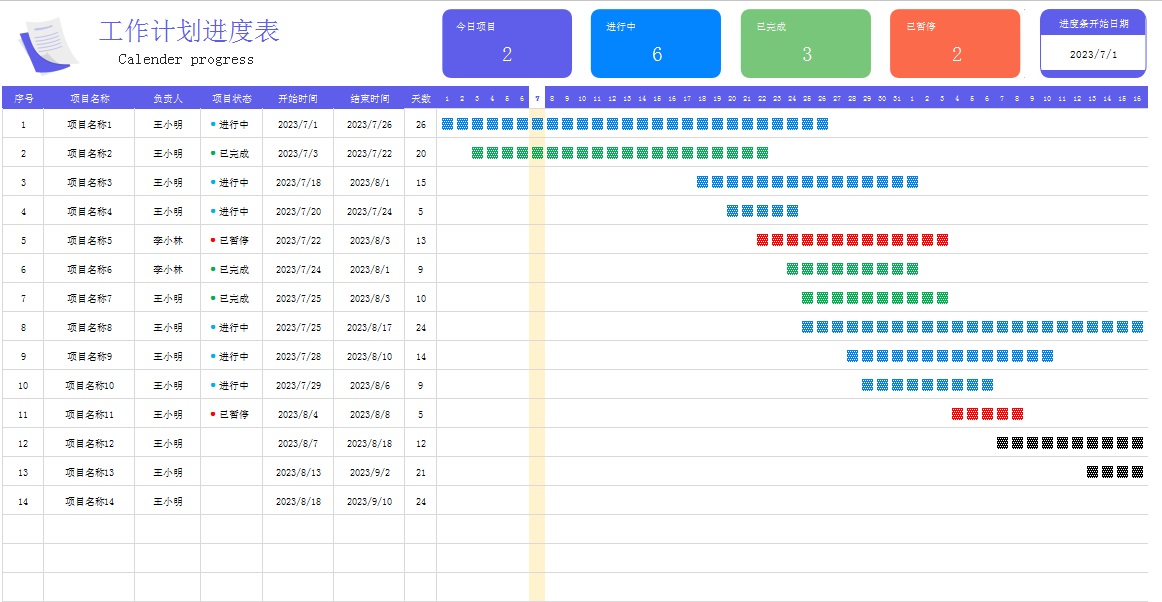Click the red Gantt bar for 项目名称5
Image resolution: width=1162 pixels, height=602 pixels.
(852, 240)
